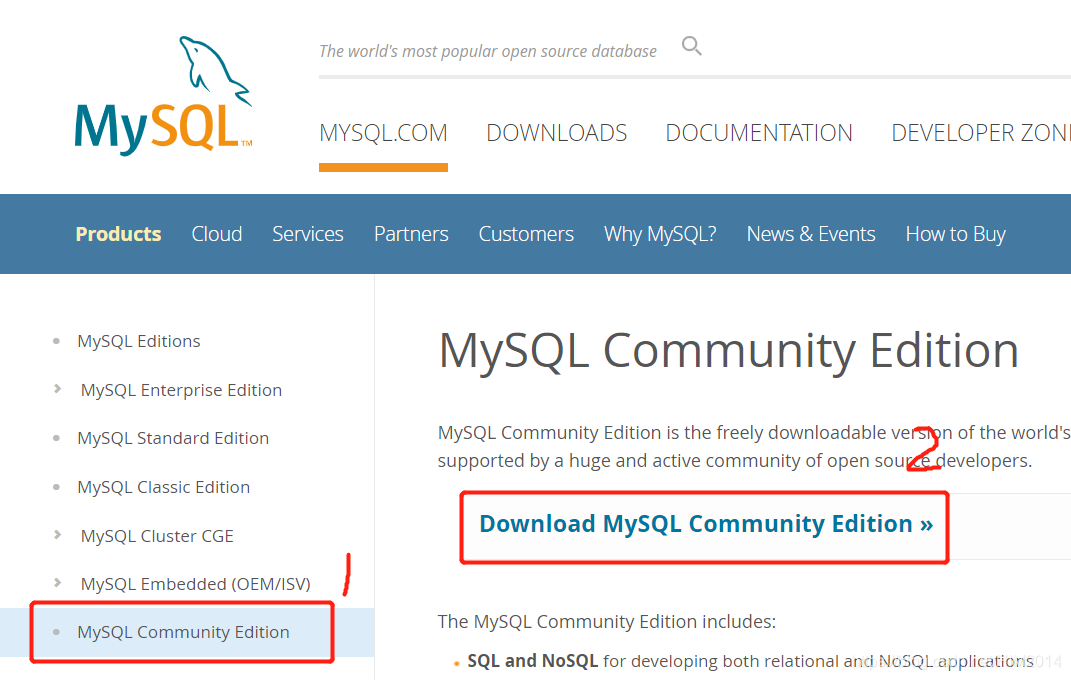Screen dimensions: 1071x680
Task: Expand the MySQL Cluster CGE arrow
Action: [x=57, y=535]
